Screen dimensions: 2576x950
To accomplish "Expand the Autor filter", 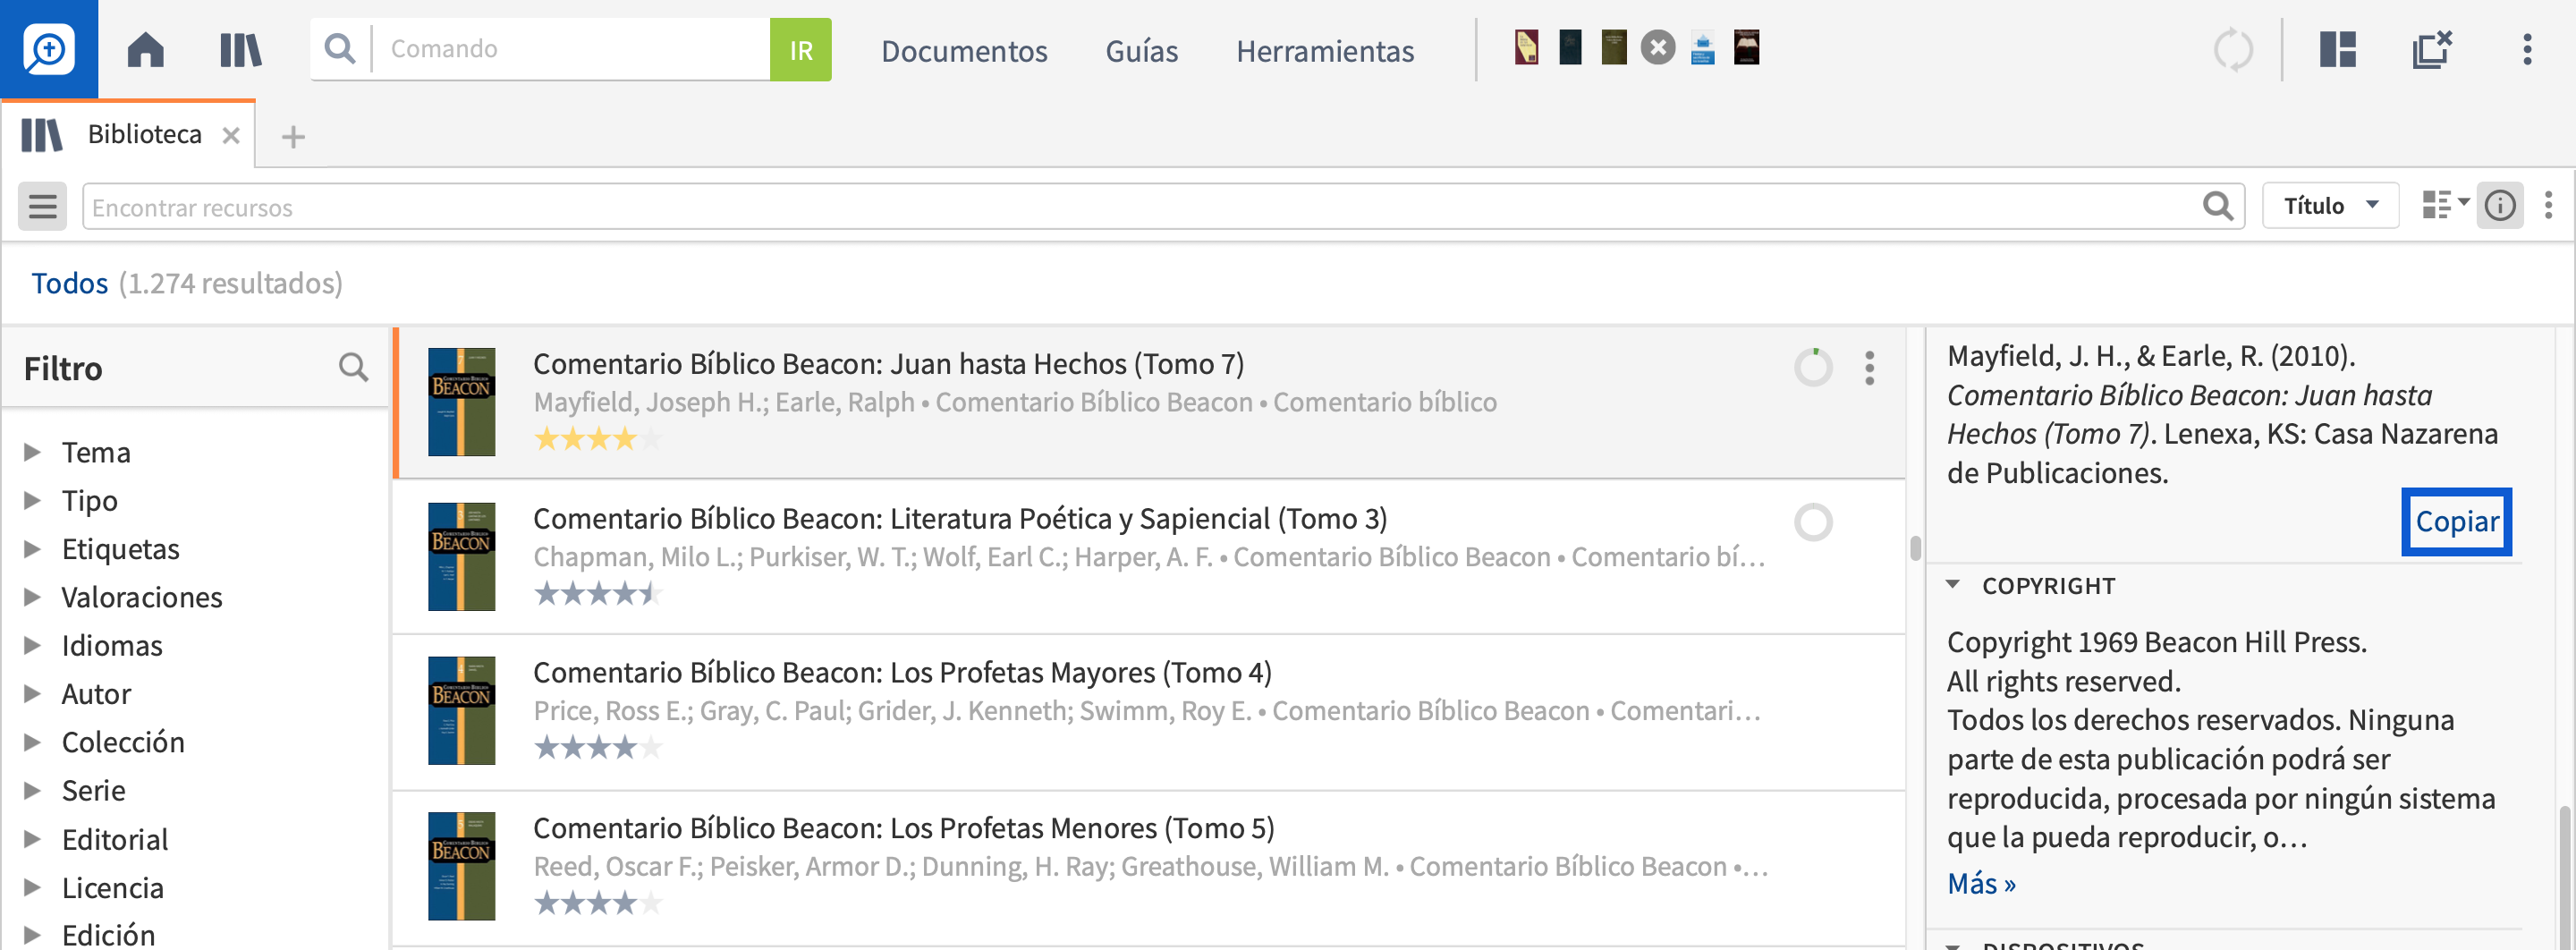I will coord(32,693).
